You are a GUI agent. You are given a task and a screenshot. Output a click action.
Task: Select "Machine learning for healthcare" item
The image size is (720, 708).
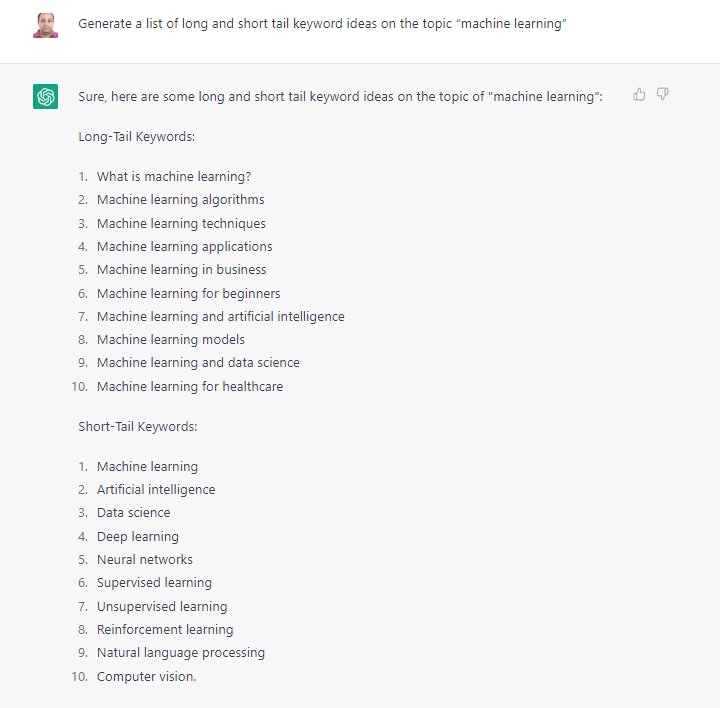tap(190, 386)
